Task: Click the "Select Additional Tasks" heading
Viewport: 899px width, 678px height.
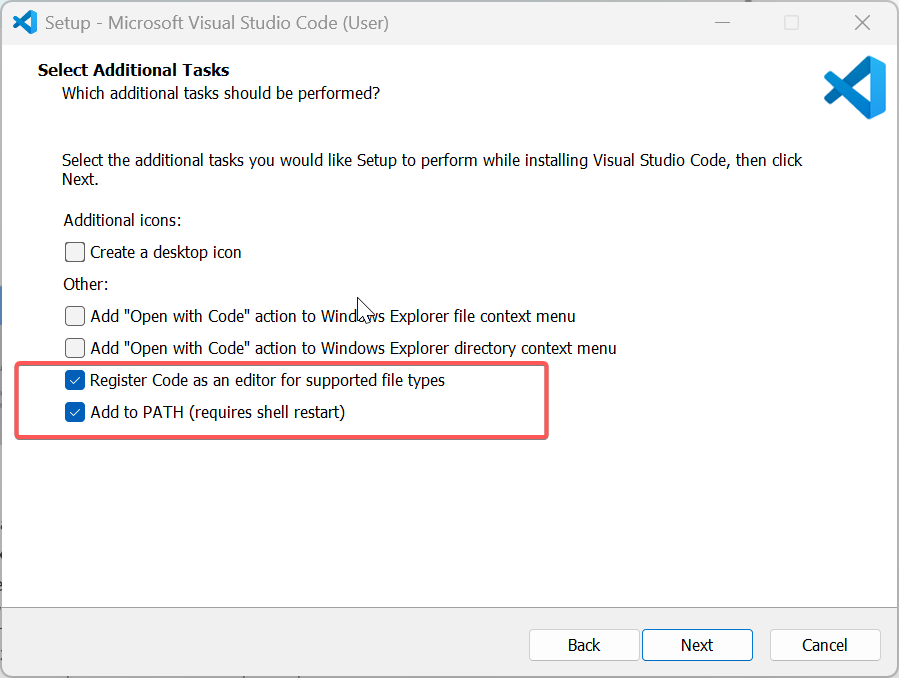Action: (134, 70)
